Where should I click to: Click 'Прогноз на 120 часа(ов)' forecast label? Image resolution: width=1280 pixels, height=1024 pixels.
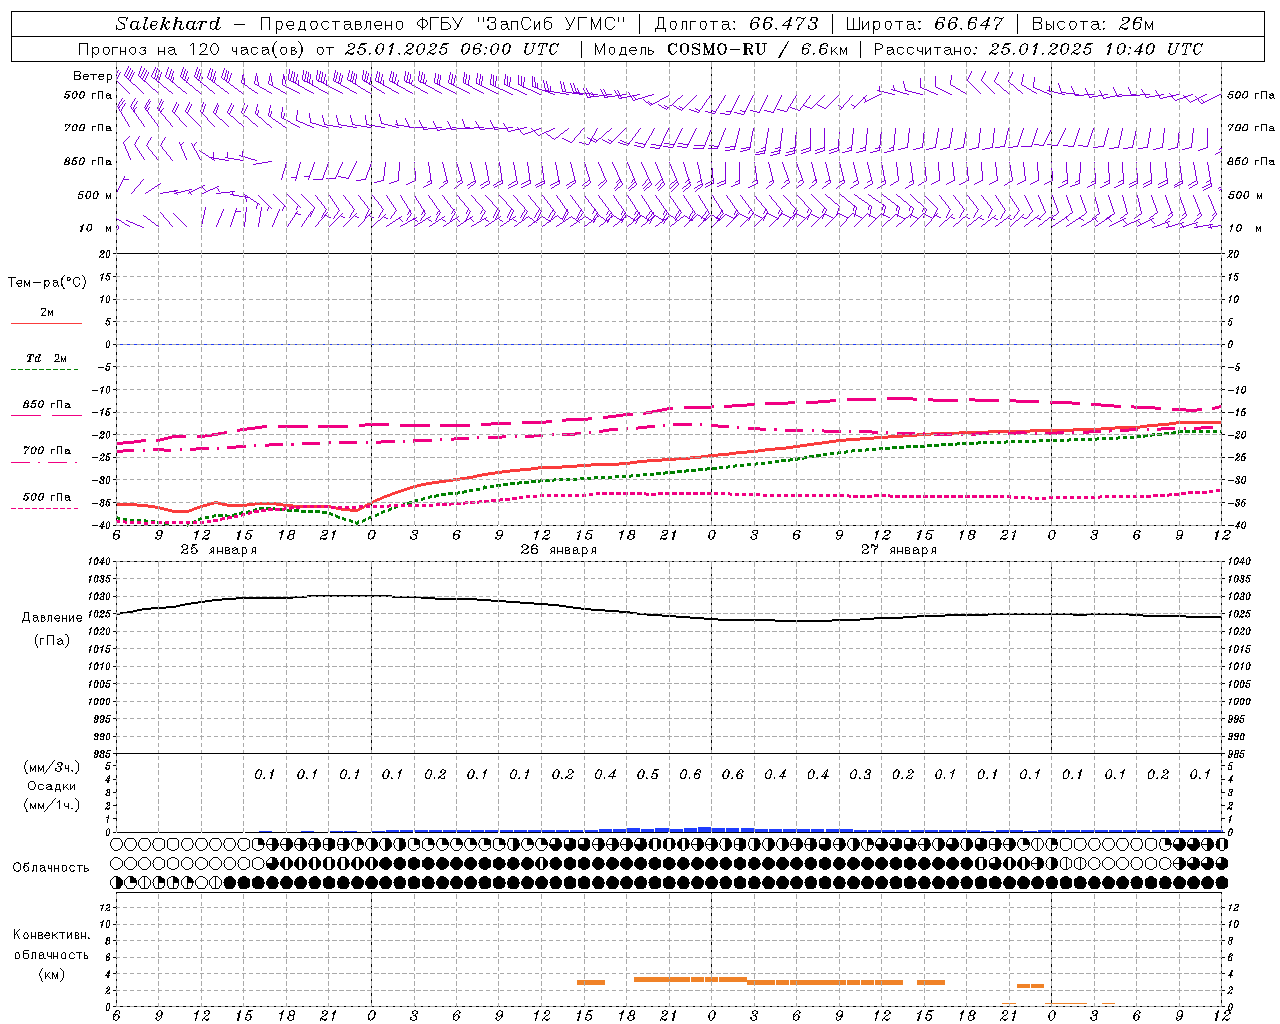[x=192, y=49]
